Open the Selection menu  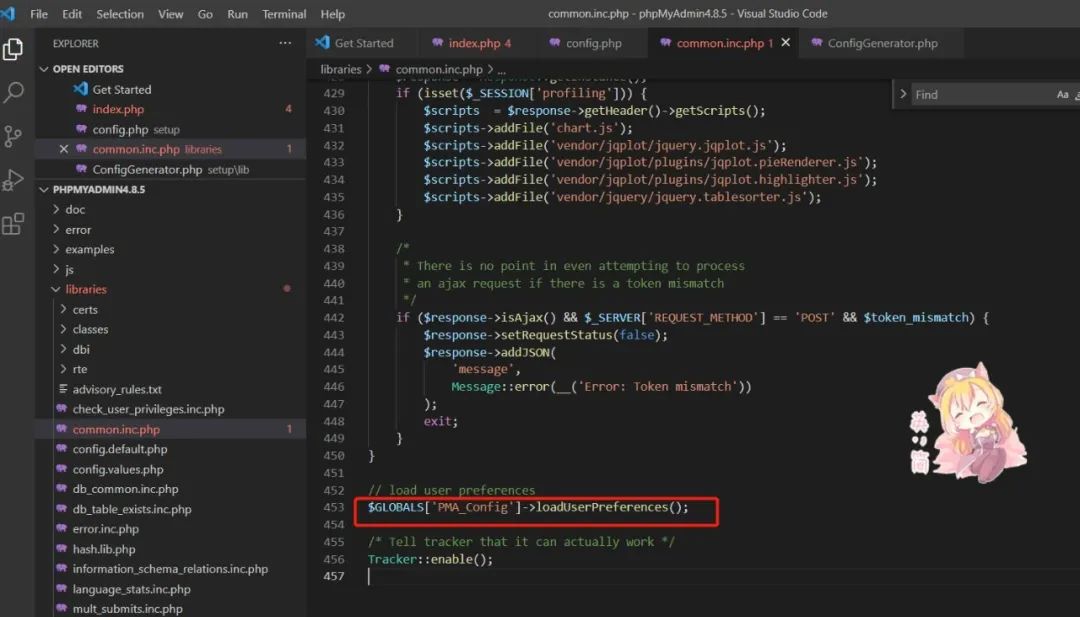[x=120, y=14]
